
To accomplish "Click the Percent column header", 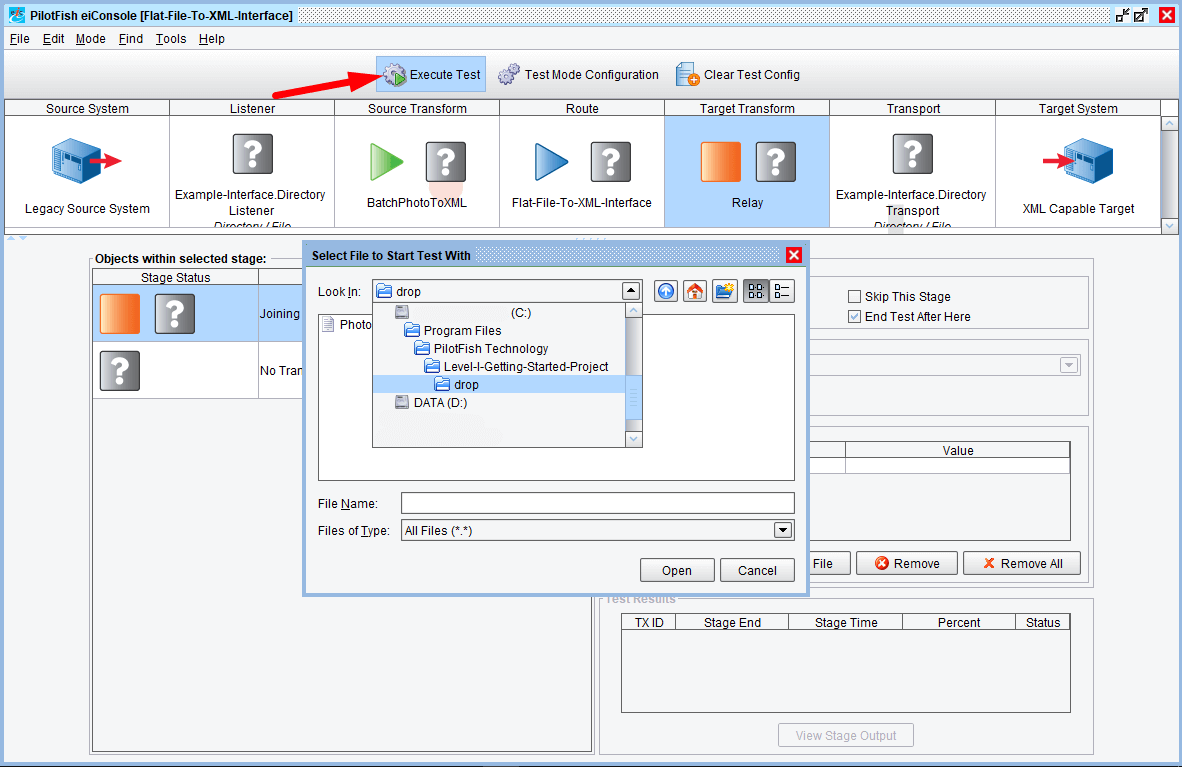I will (959, 622).
